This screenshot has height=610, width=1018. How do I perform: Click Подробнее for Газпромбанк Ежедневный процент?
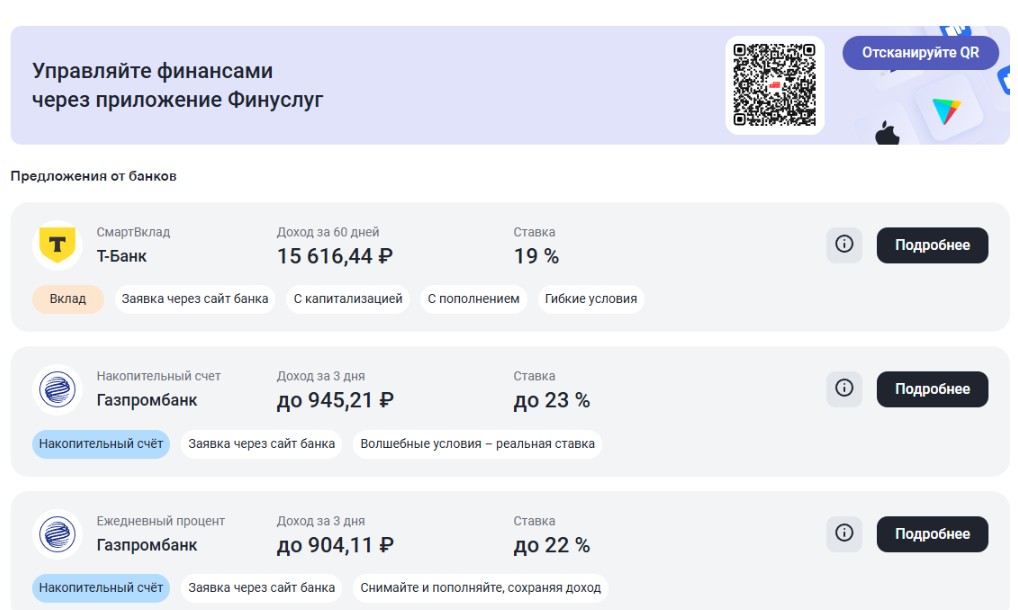[932, 534]
